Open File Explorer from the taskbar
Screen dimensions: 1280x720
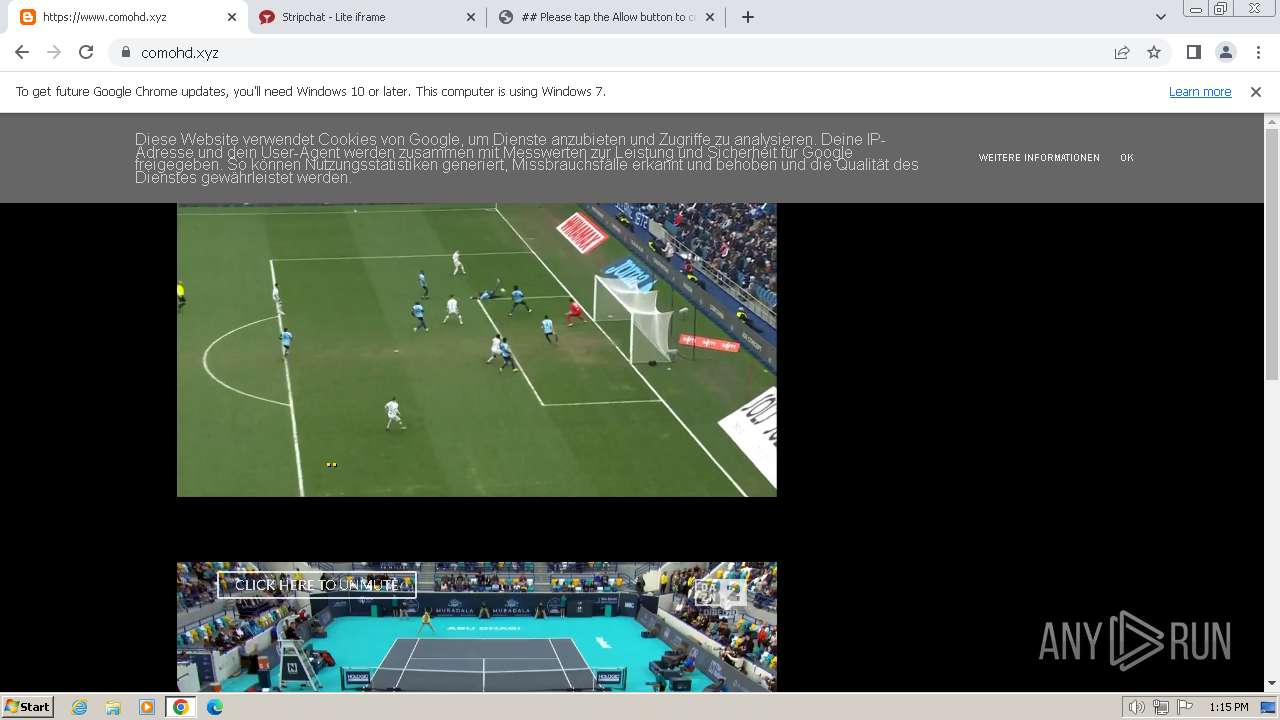(113, 707)
